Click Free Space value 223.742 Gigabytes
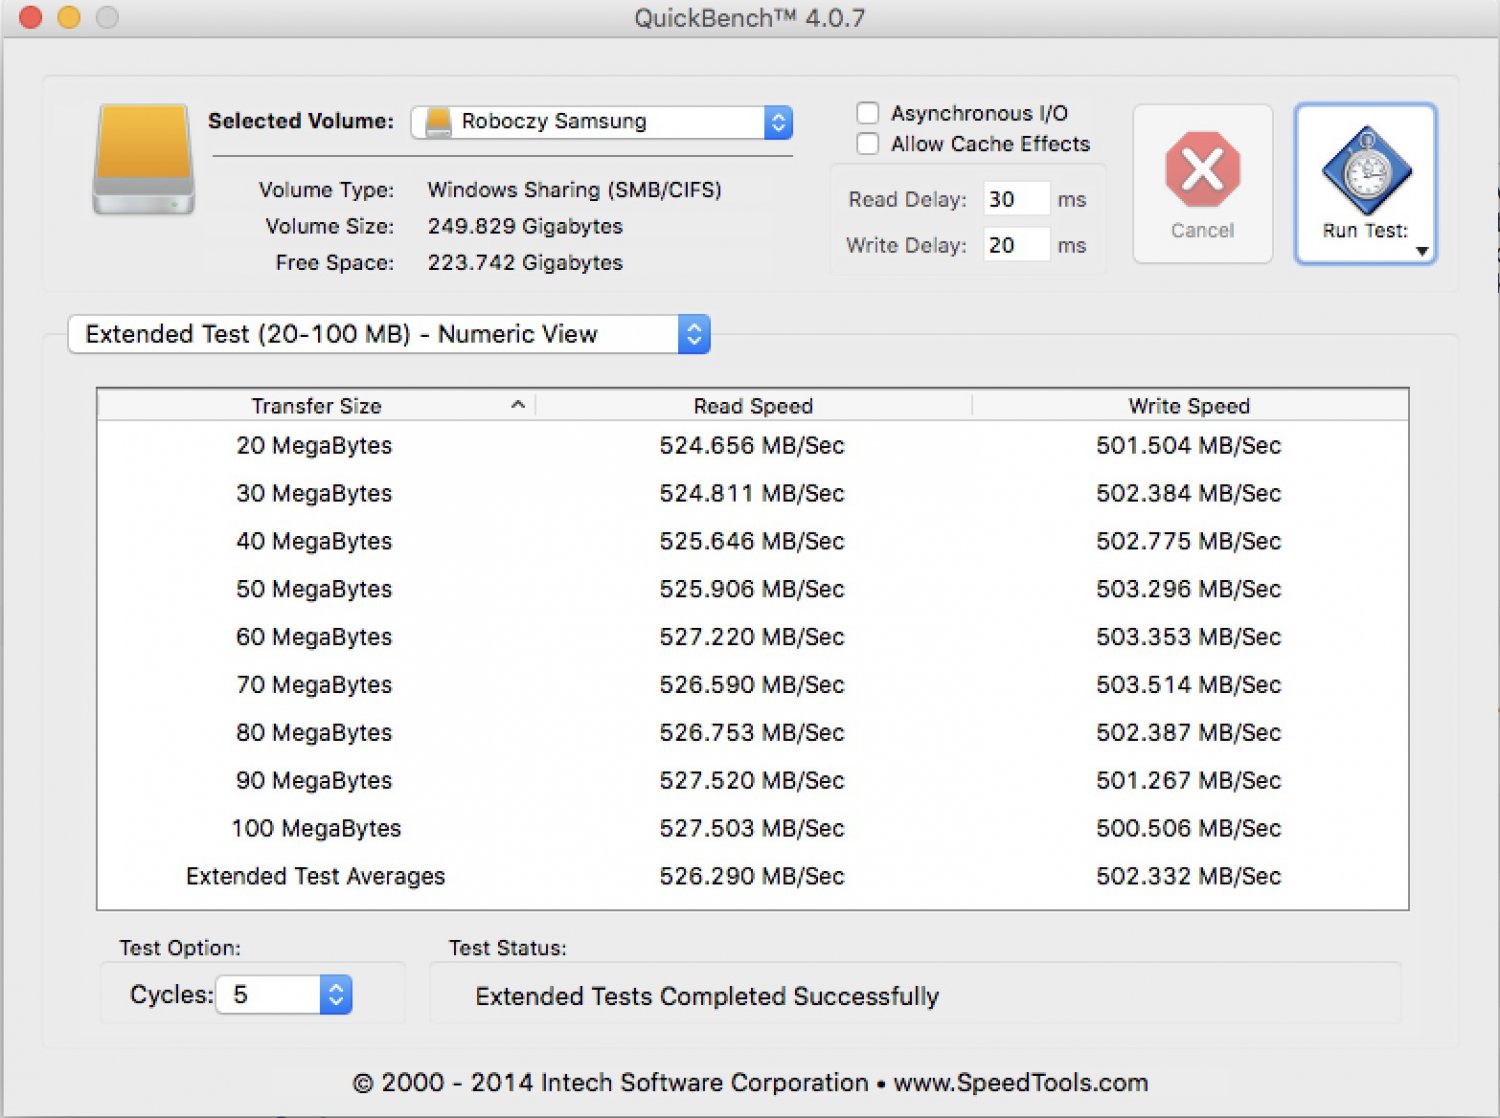This screenshot has width=1500, height=1118. [x=525, y=262]
